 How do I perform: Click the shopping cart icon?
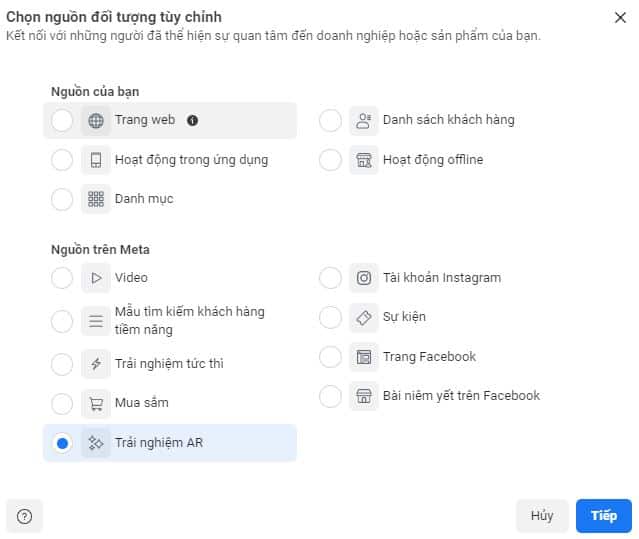click(96, 403)
